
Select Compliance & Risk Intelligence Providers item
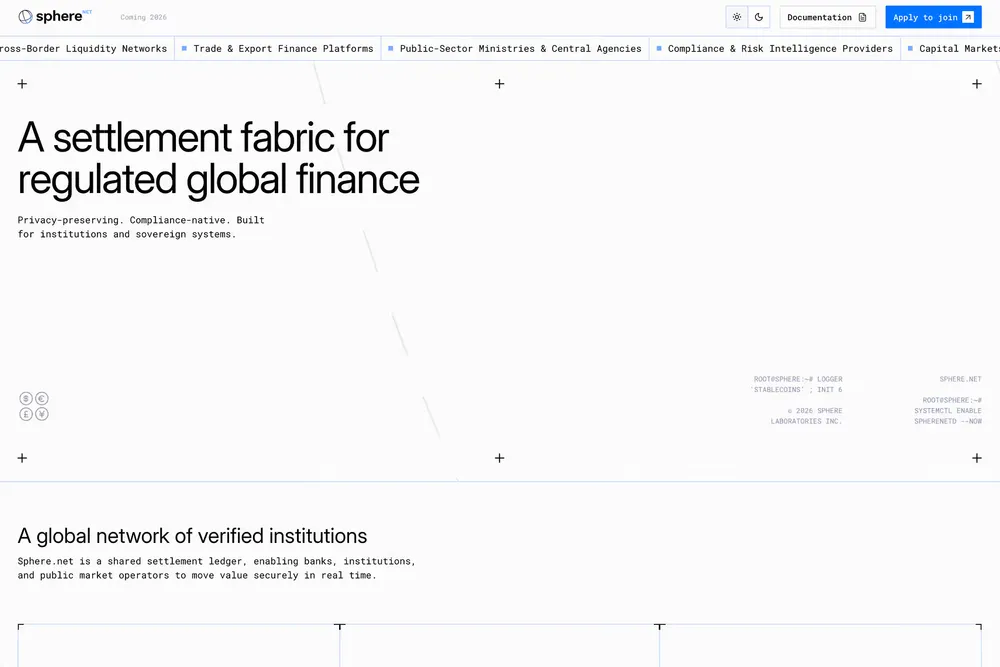click(775, 48)
